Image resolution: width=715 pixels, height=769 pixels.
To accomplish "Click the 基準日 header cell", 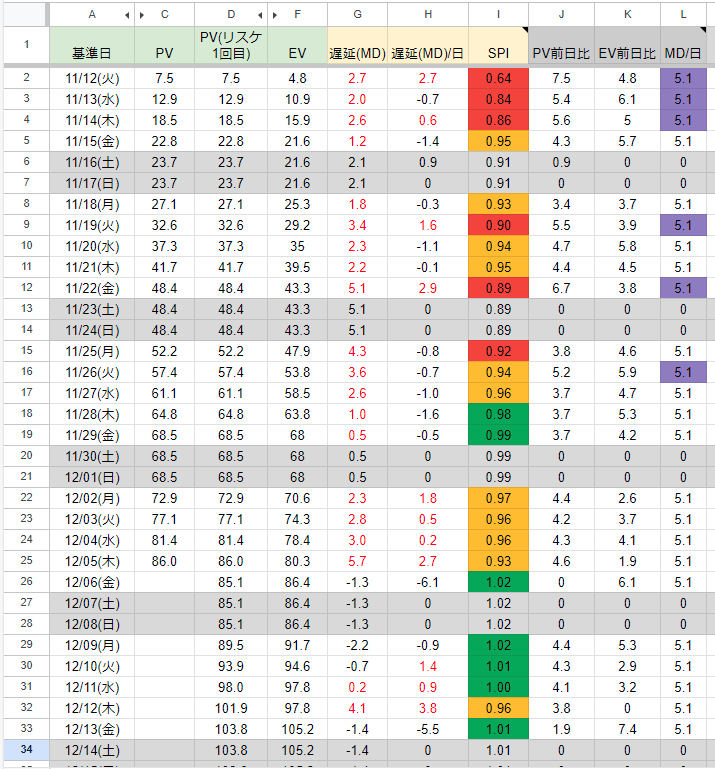I will (x=92, y=45).
